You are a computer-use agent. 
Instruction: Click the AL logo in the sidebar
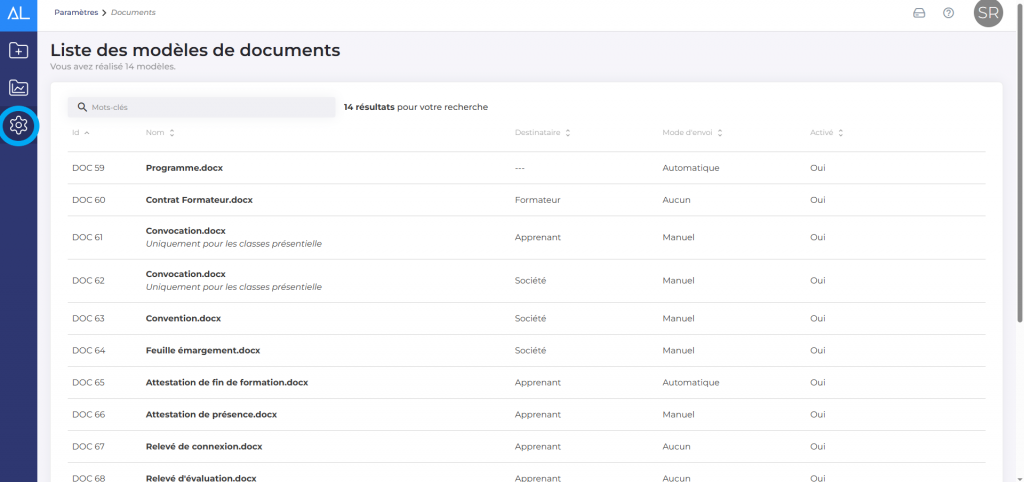pyautogui.click(x=18, y=12)
